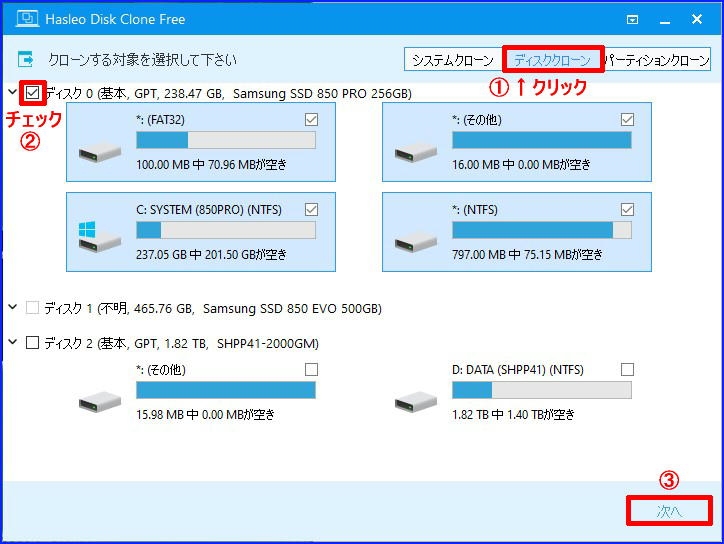Click the 797.00 MB NTFS usage bar
This screenshot has width=724, height=544.
(542, 230)
